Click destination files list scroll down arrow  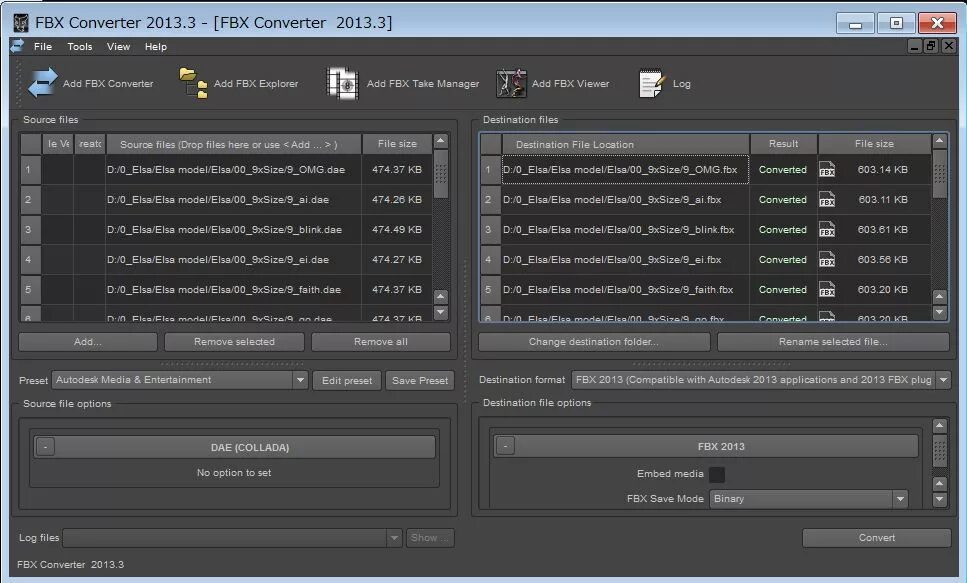coord(939,313)
